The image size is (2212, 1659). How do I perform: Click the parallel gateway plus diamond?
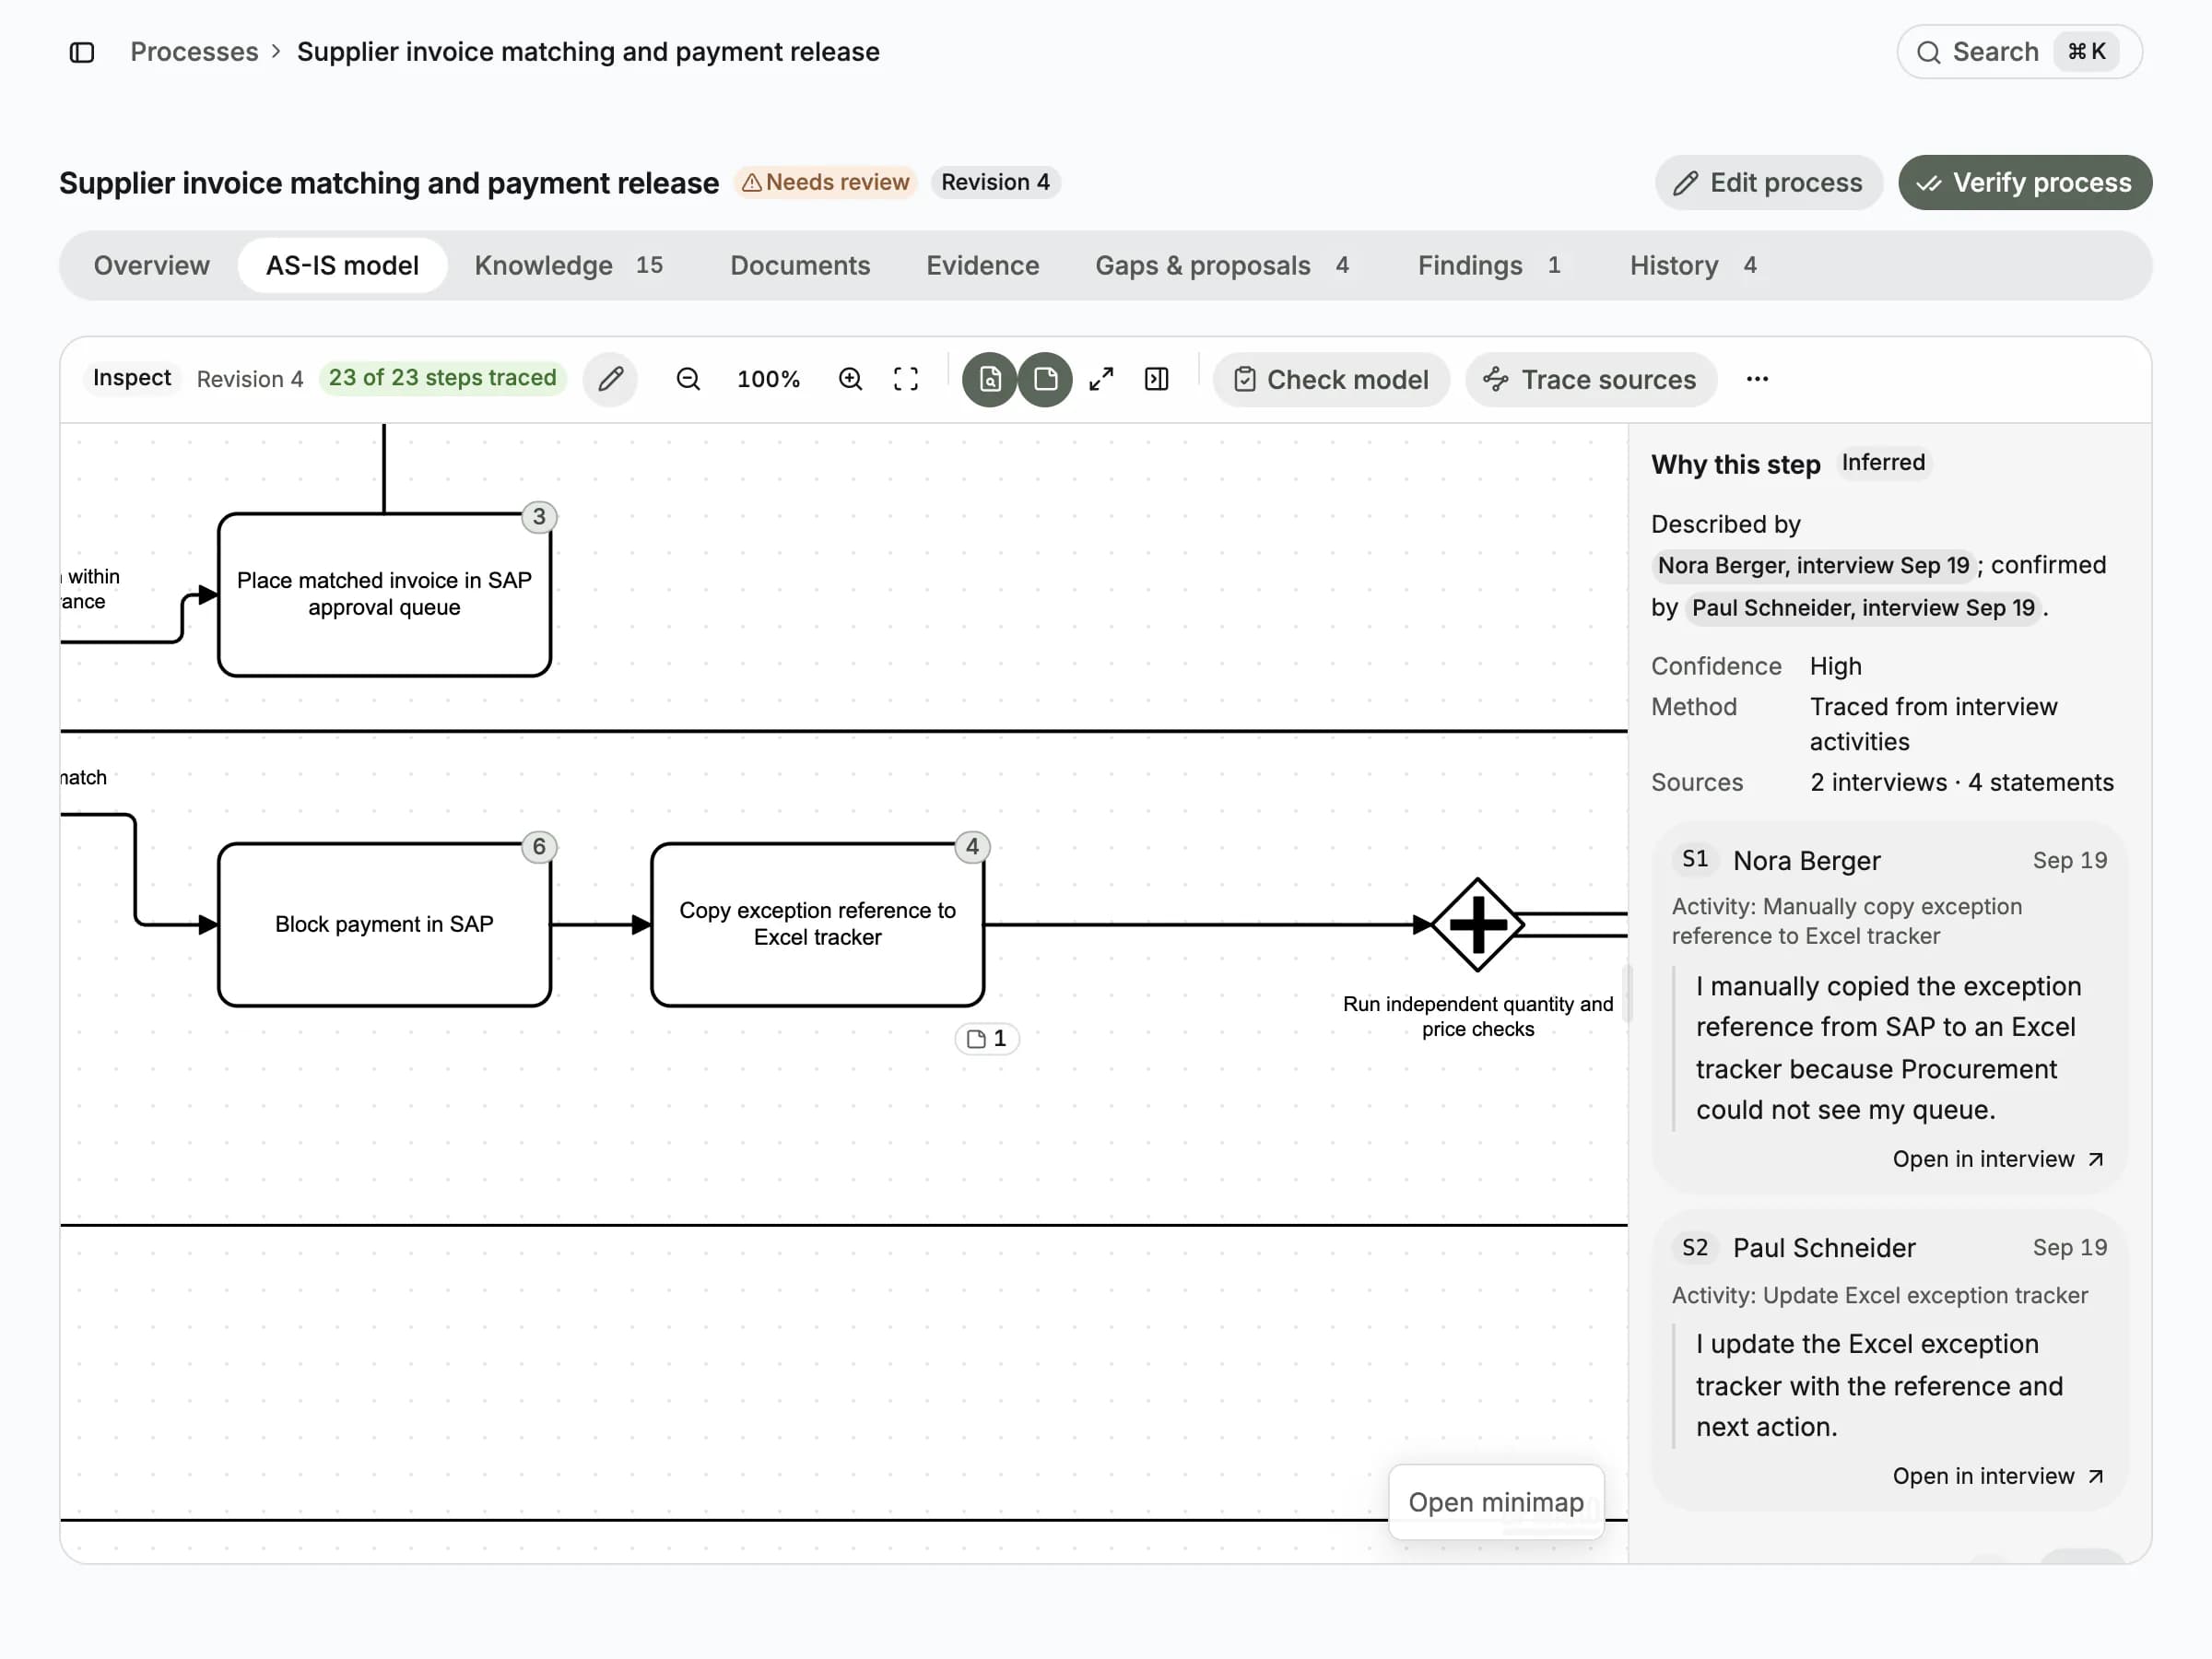click(1477, 924)
